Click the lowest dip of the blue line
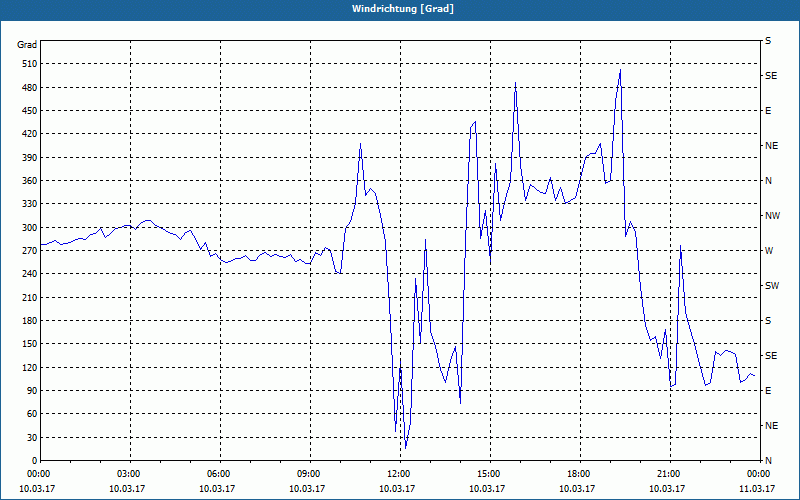This screenshot has height=500, width=800. (x=406, y=448)
